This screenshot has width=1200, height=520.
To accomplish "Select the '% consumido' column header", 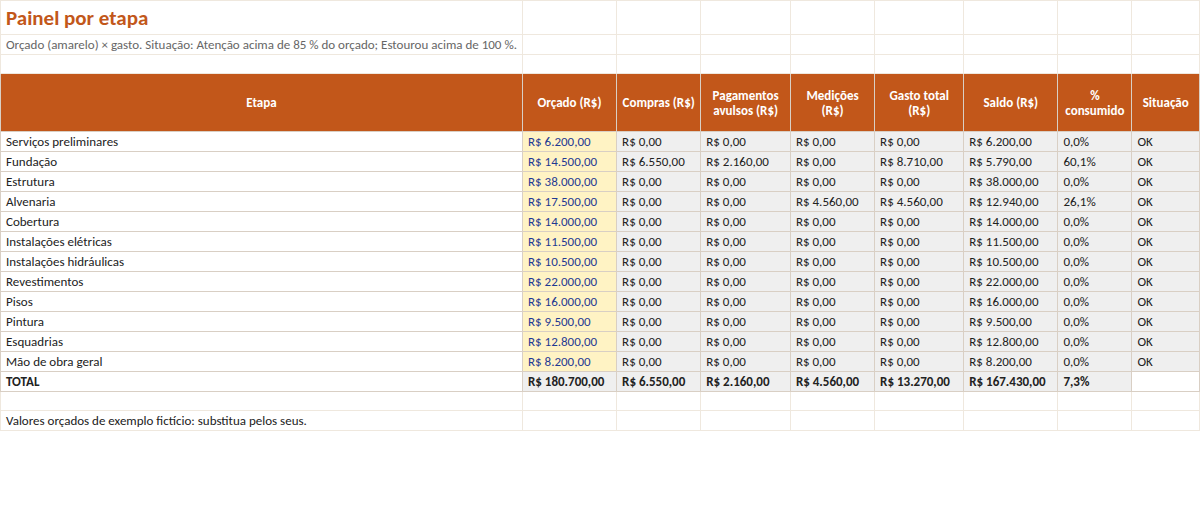I will point(1094,102).
